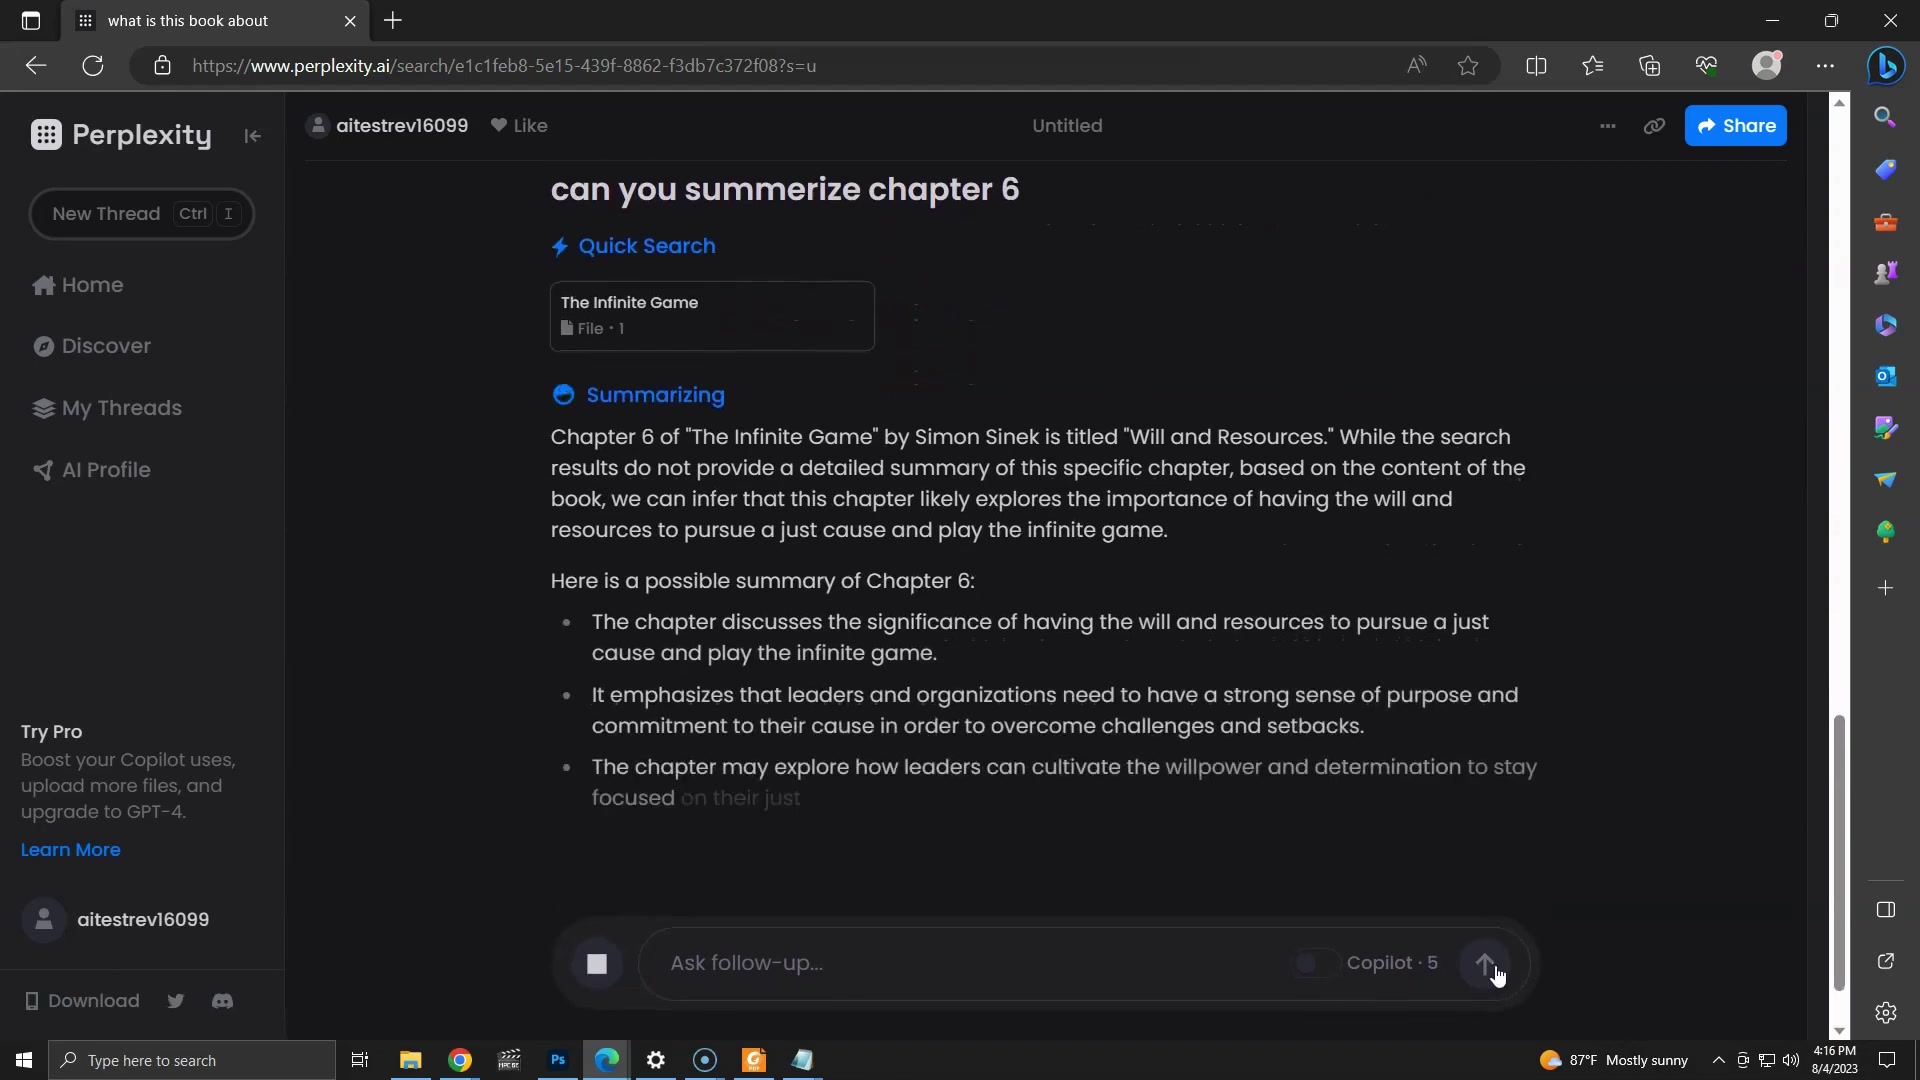Open Edge sidebar search icon

pos(1885,118)
